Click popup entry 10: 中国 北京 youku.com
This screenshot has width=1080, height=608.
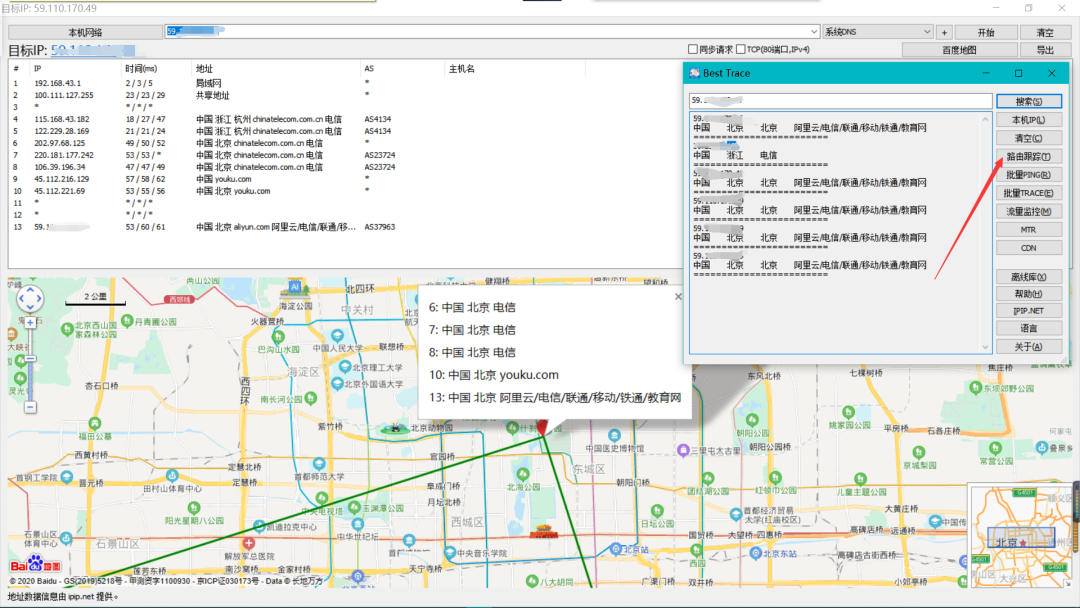[x=493, y=375]
